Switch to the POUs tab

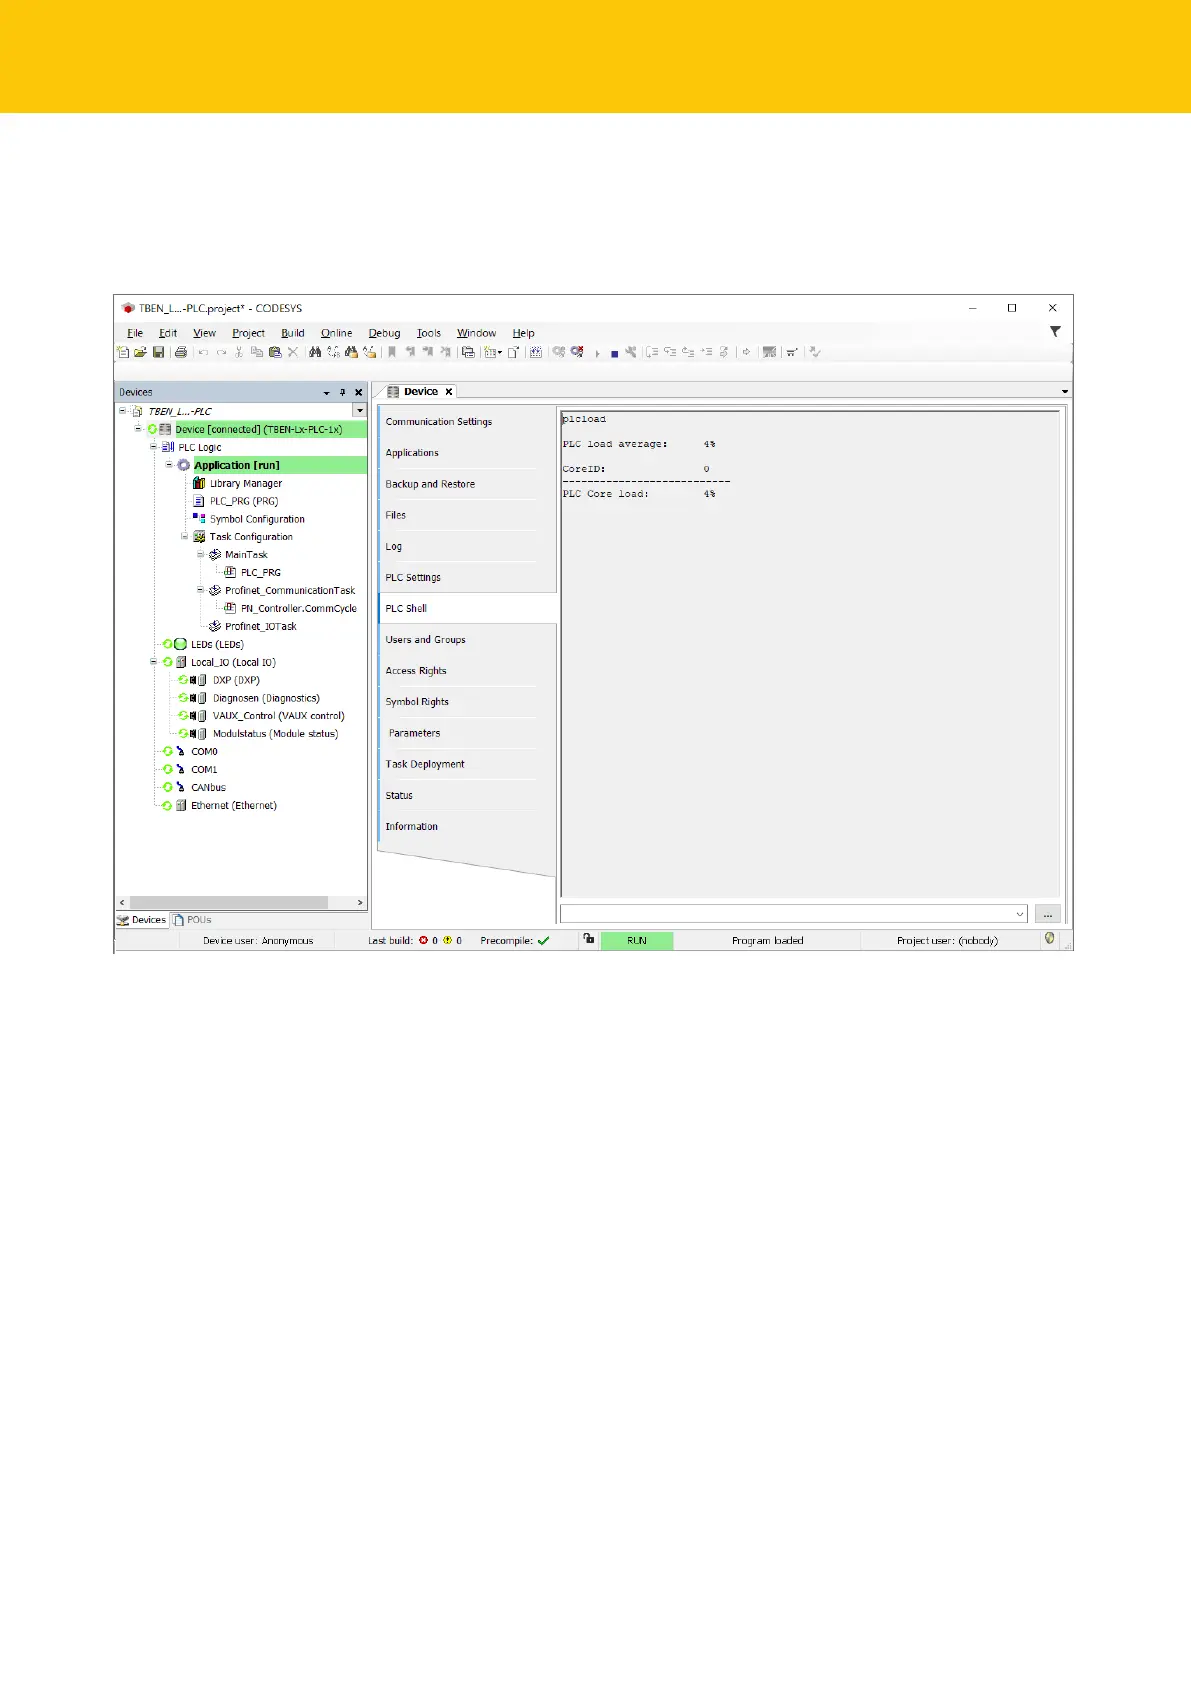coord(192,920)
